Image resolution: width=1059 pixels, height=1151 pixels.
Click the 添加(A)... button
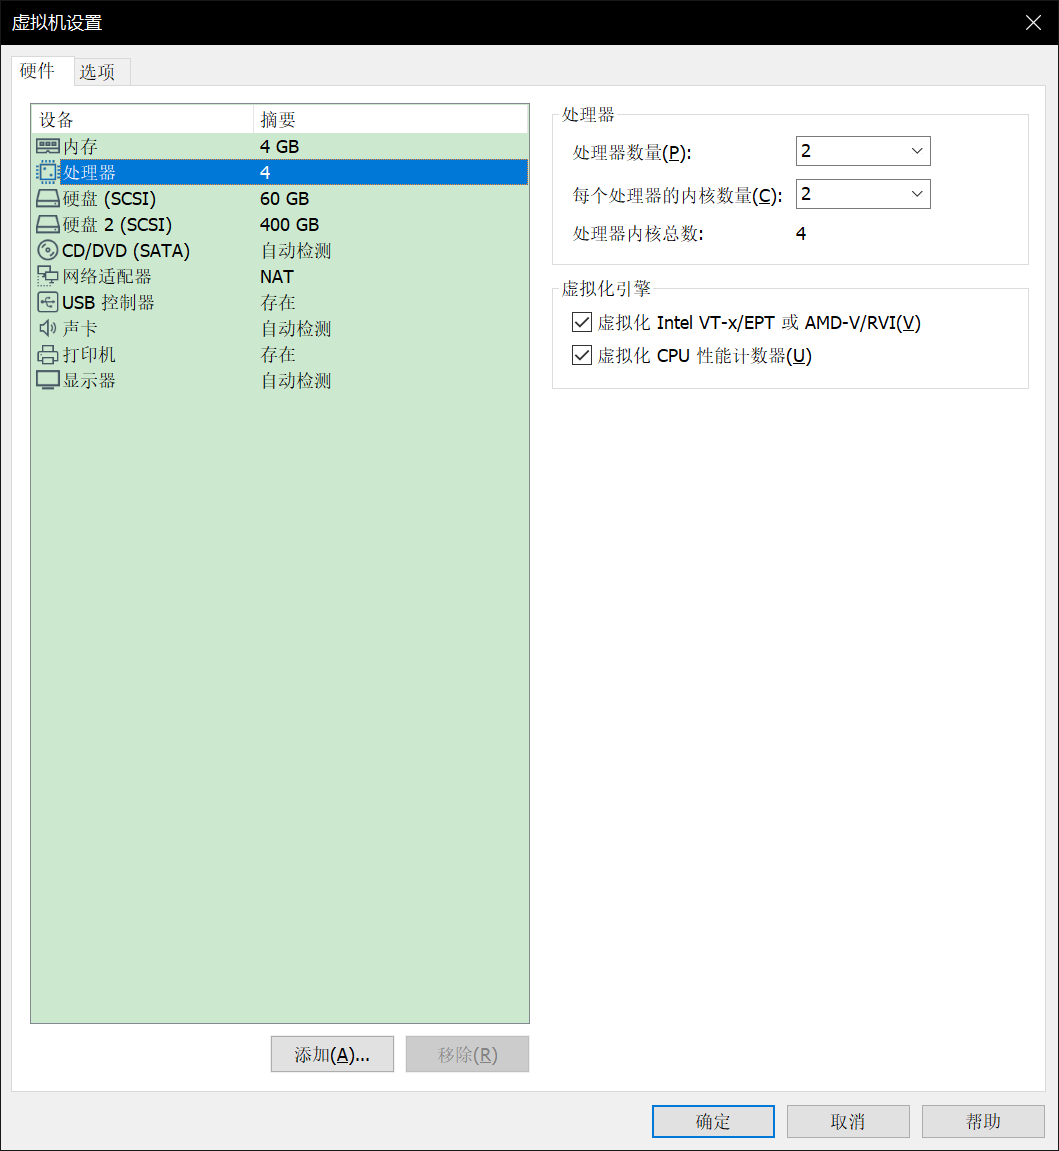coord(332,1054)
